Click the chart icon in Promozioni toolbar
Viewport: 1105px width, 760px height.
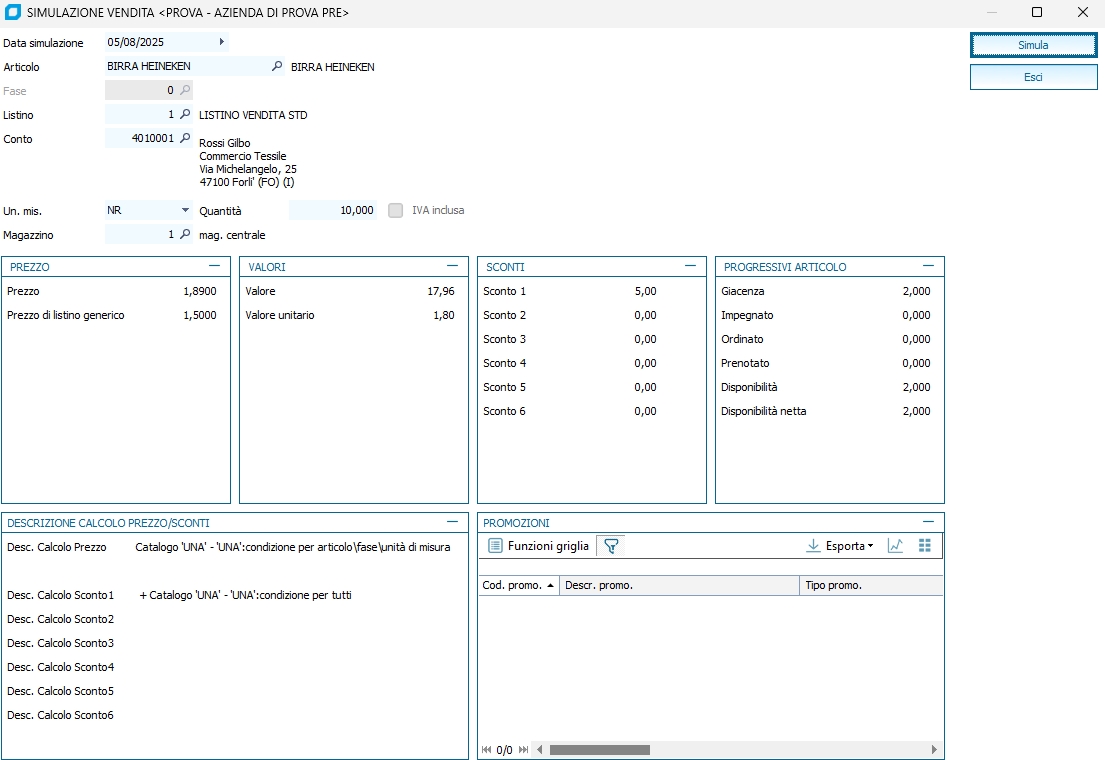point(895,546)
